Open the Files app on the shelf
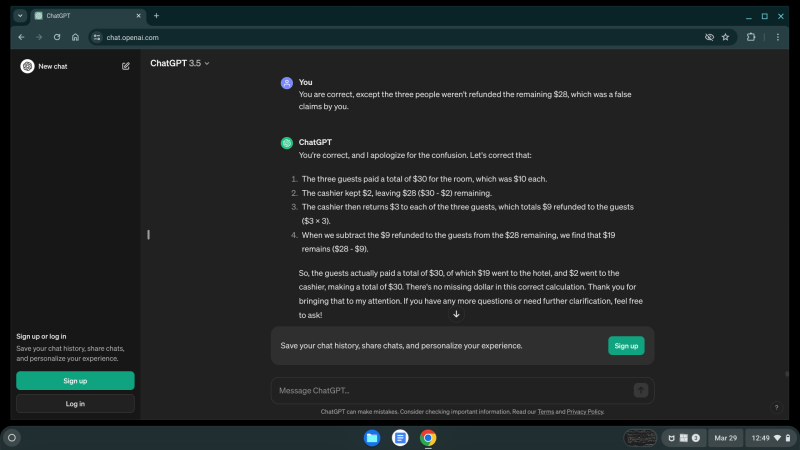 (x=372, y=438)
